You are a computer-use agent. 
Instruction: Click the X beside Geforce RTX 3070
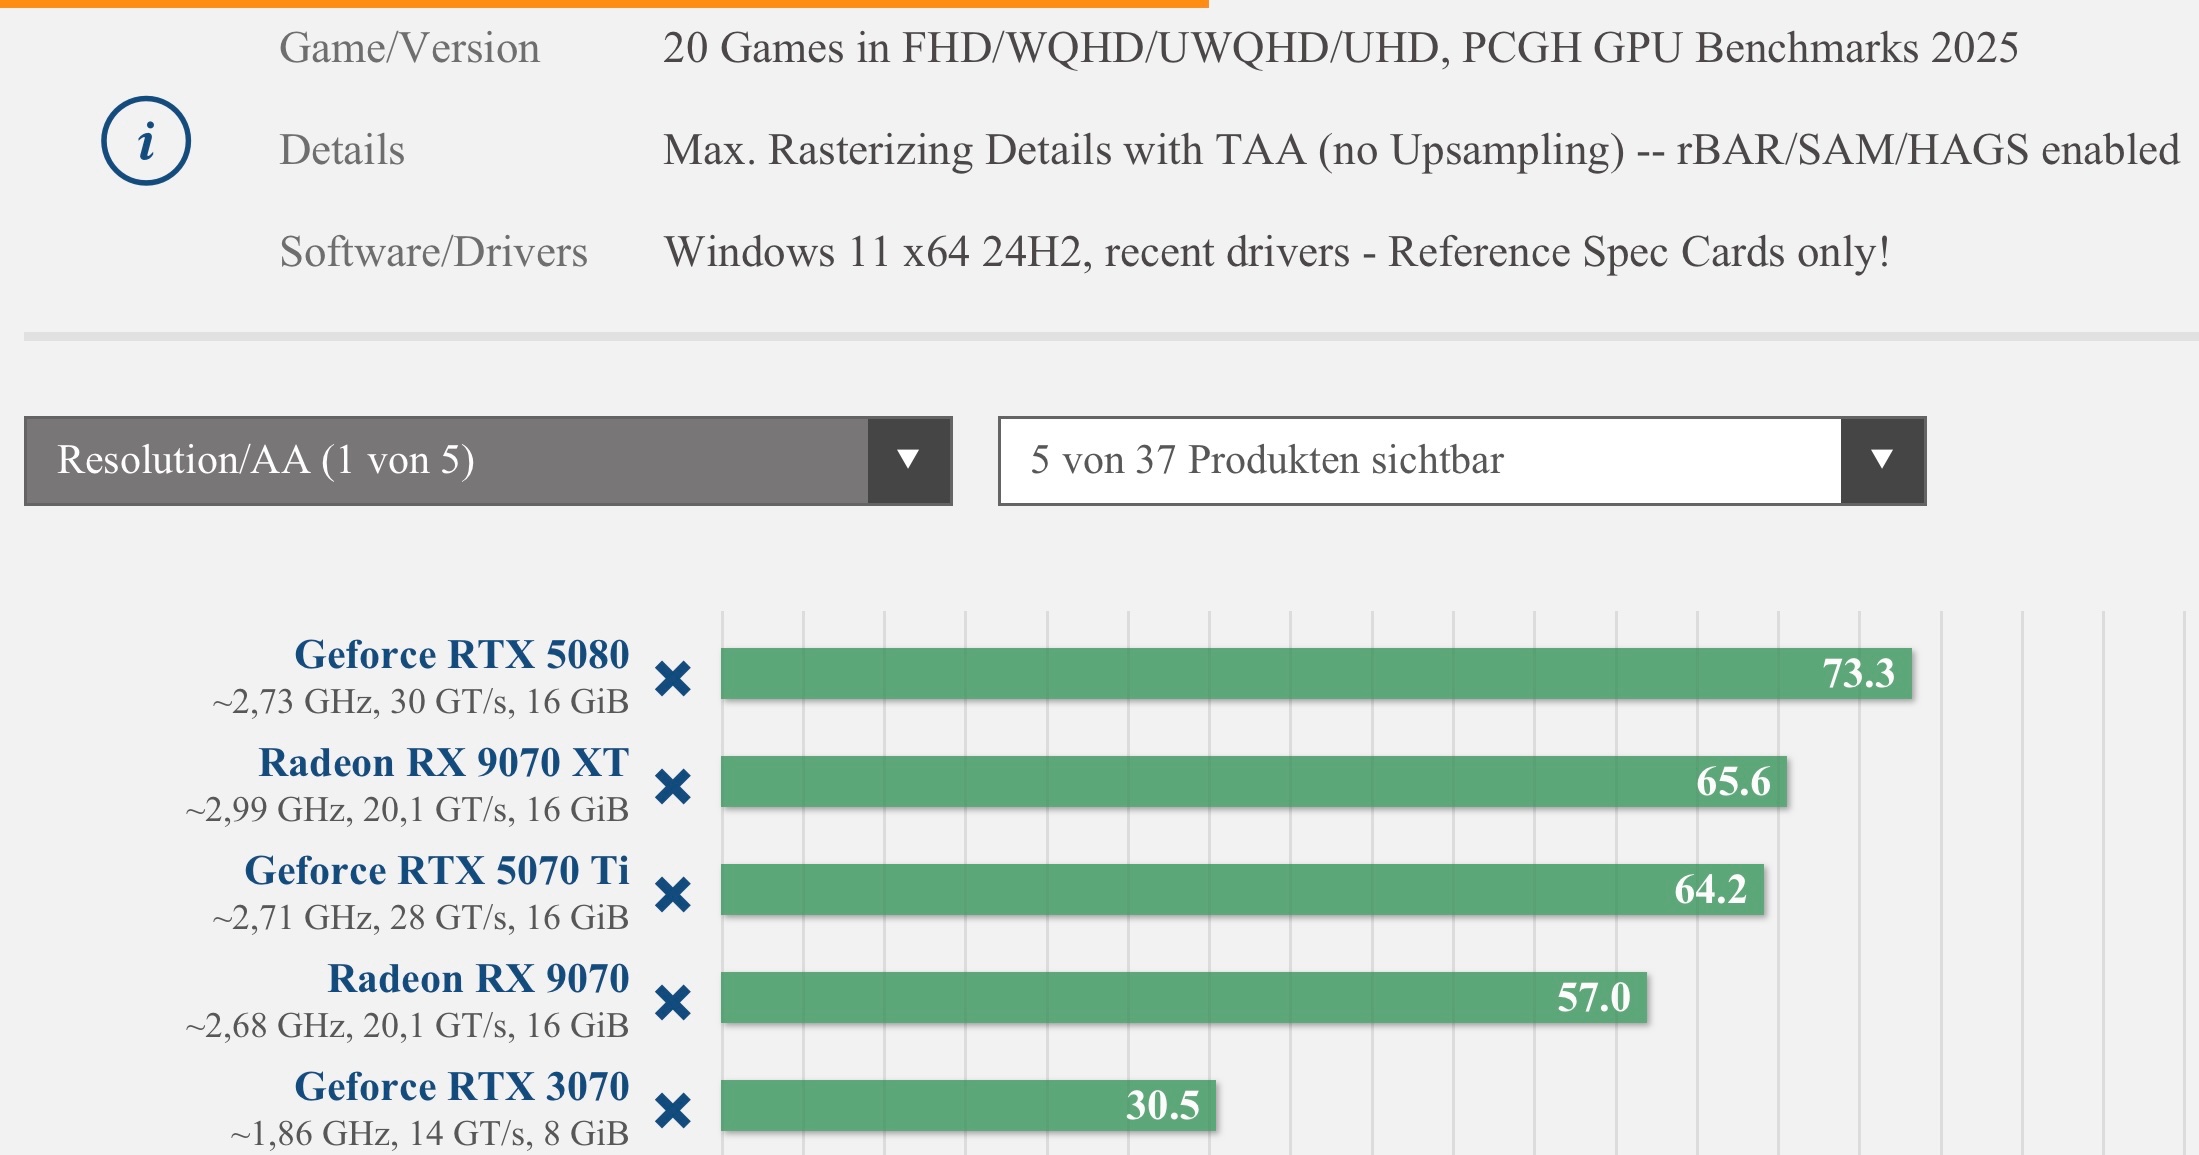point(673,1110)
